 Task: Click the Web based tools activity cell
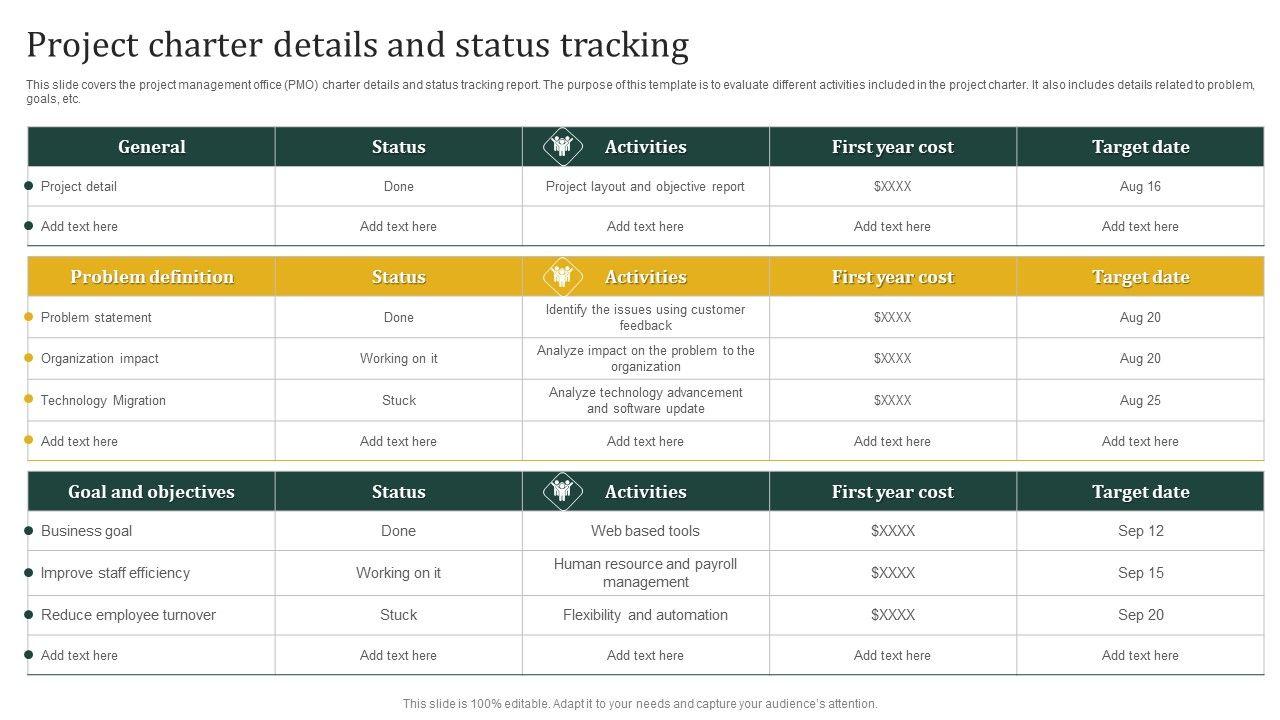pos(645,531)
